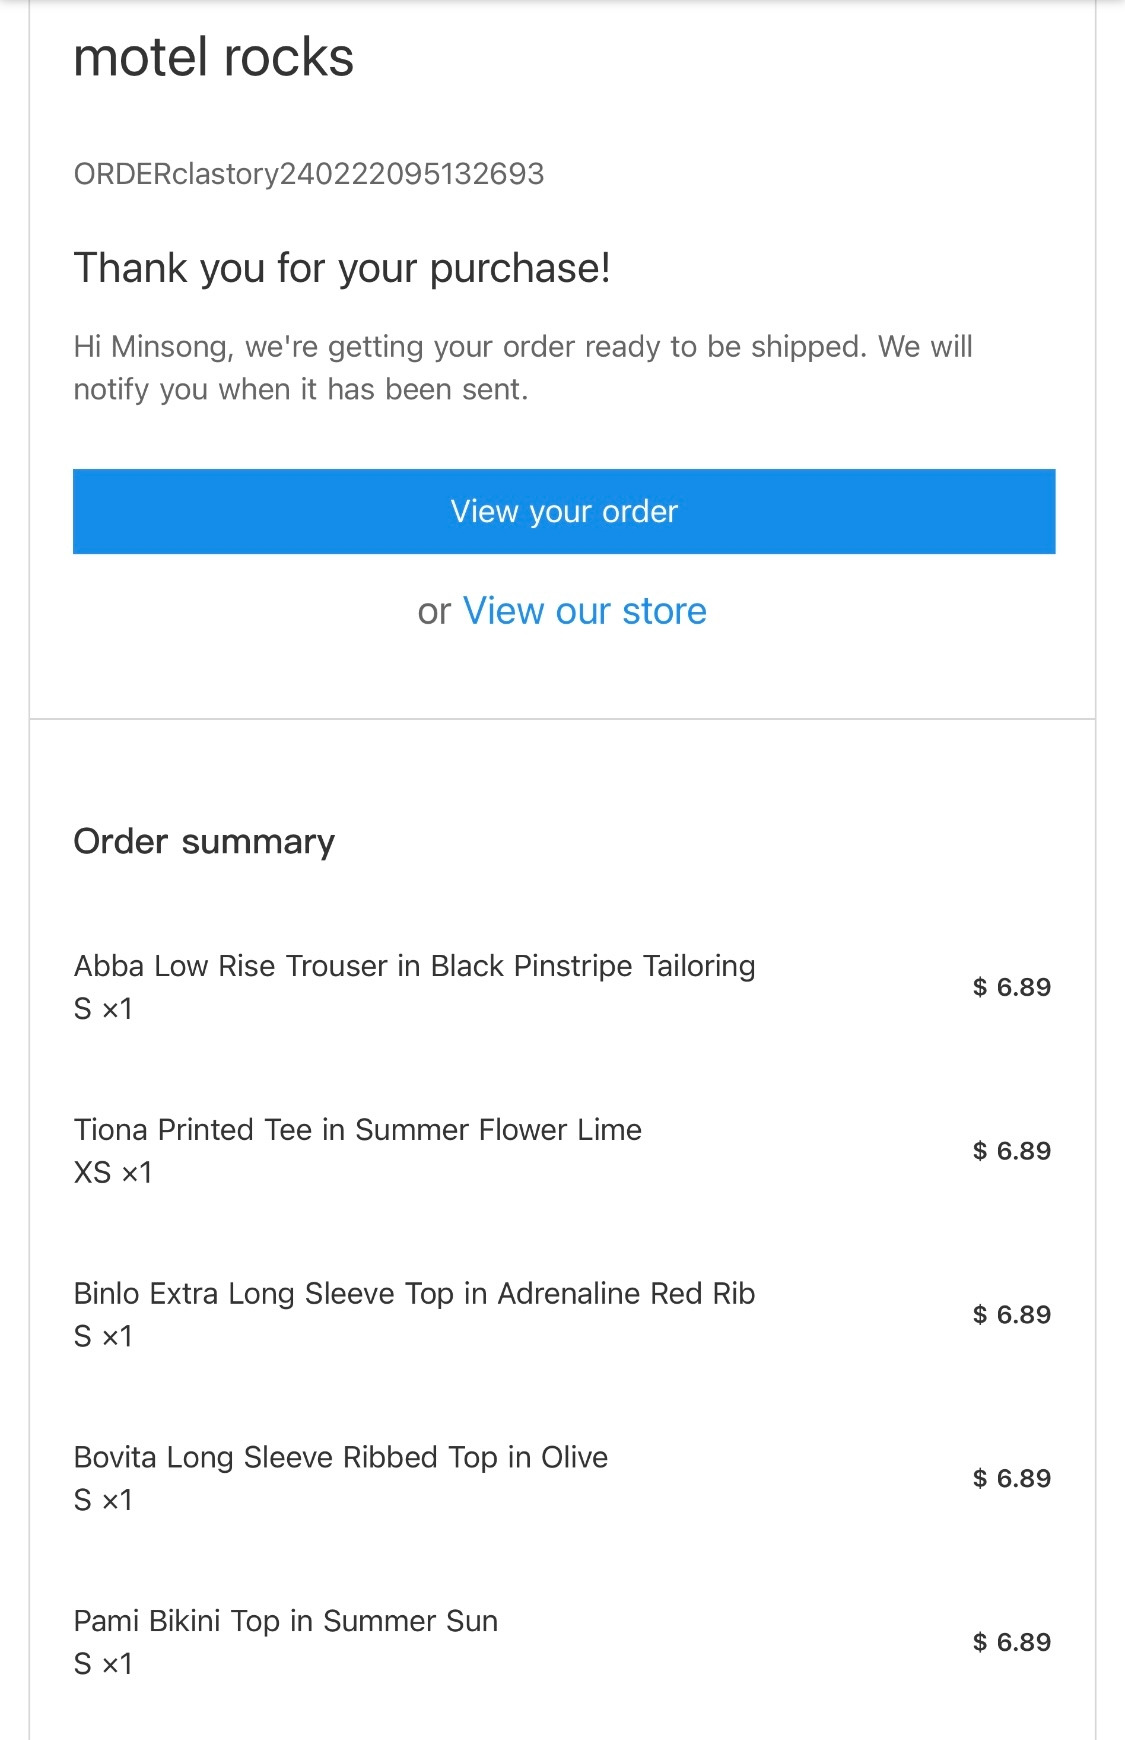Click the Order summary heading
This screenshot has height=1740, width=1125.
[204, 841]
